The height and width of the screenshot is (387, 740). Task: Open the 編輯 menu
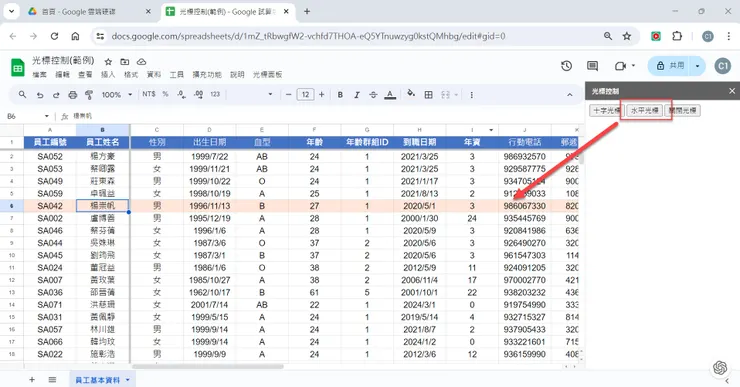(62, 75)
